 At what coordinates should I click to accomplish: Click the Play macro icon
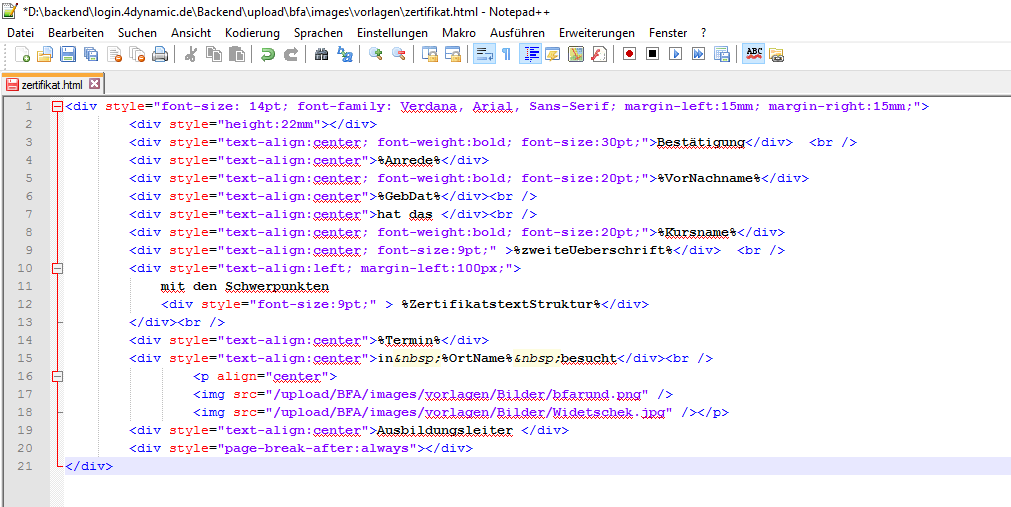[676, 54]
